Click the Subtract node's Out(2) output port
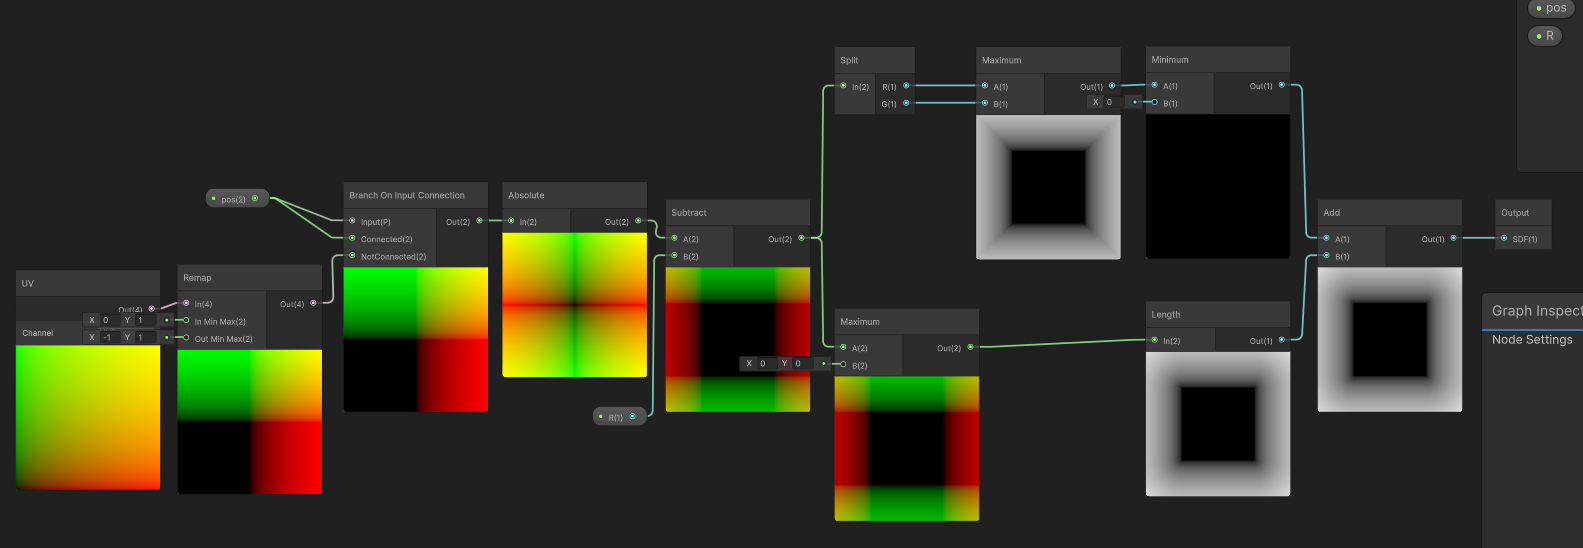1583x548 pixels. coord(801,238)
